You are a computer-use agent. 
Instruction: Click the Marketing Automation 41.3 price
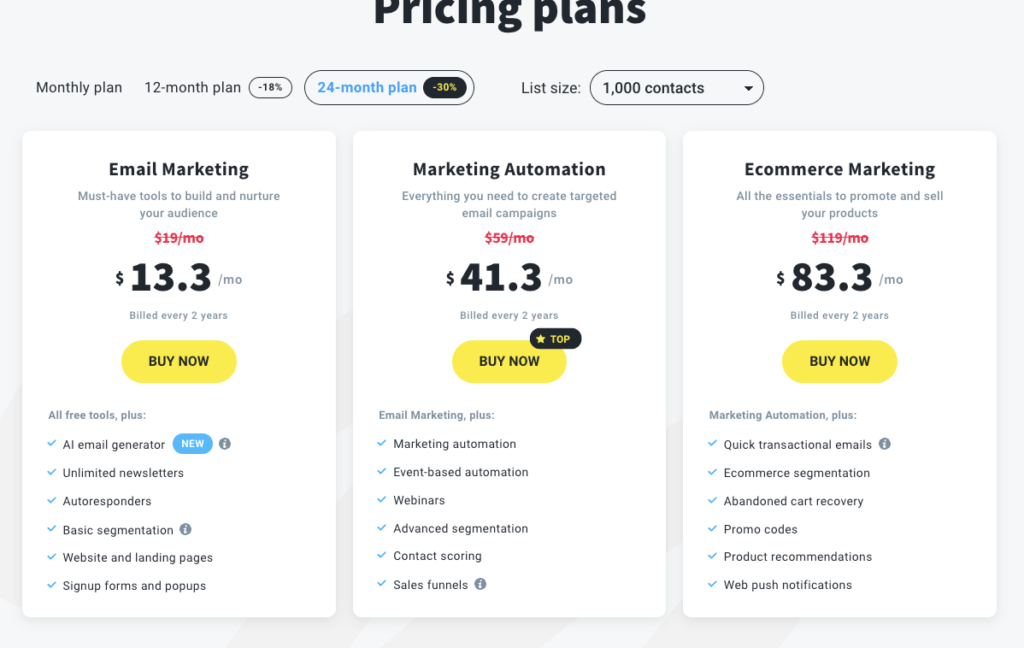pyautogui.click(x=500, y=278)
